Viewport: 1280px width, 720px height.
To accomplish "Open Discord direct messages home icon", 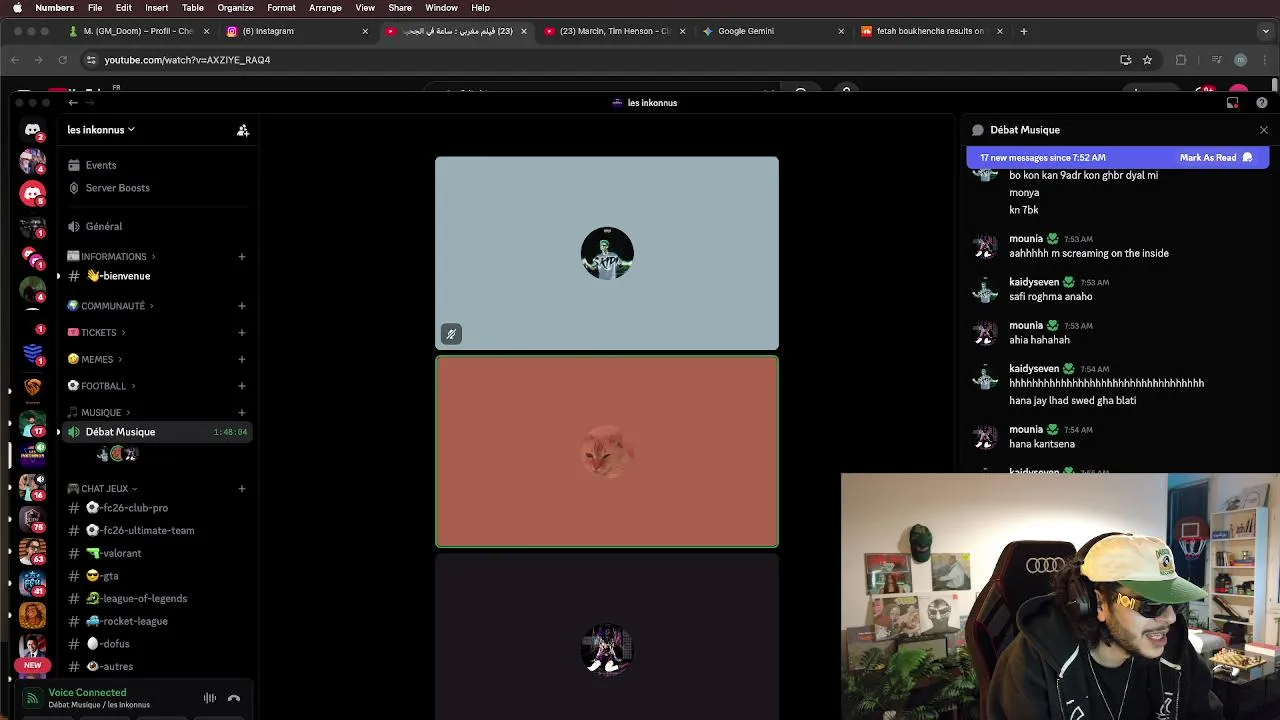I will point(32,130).
